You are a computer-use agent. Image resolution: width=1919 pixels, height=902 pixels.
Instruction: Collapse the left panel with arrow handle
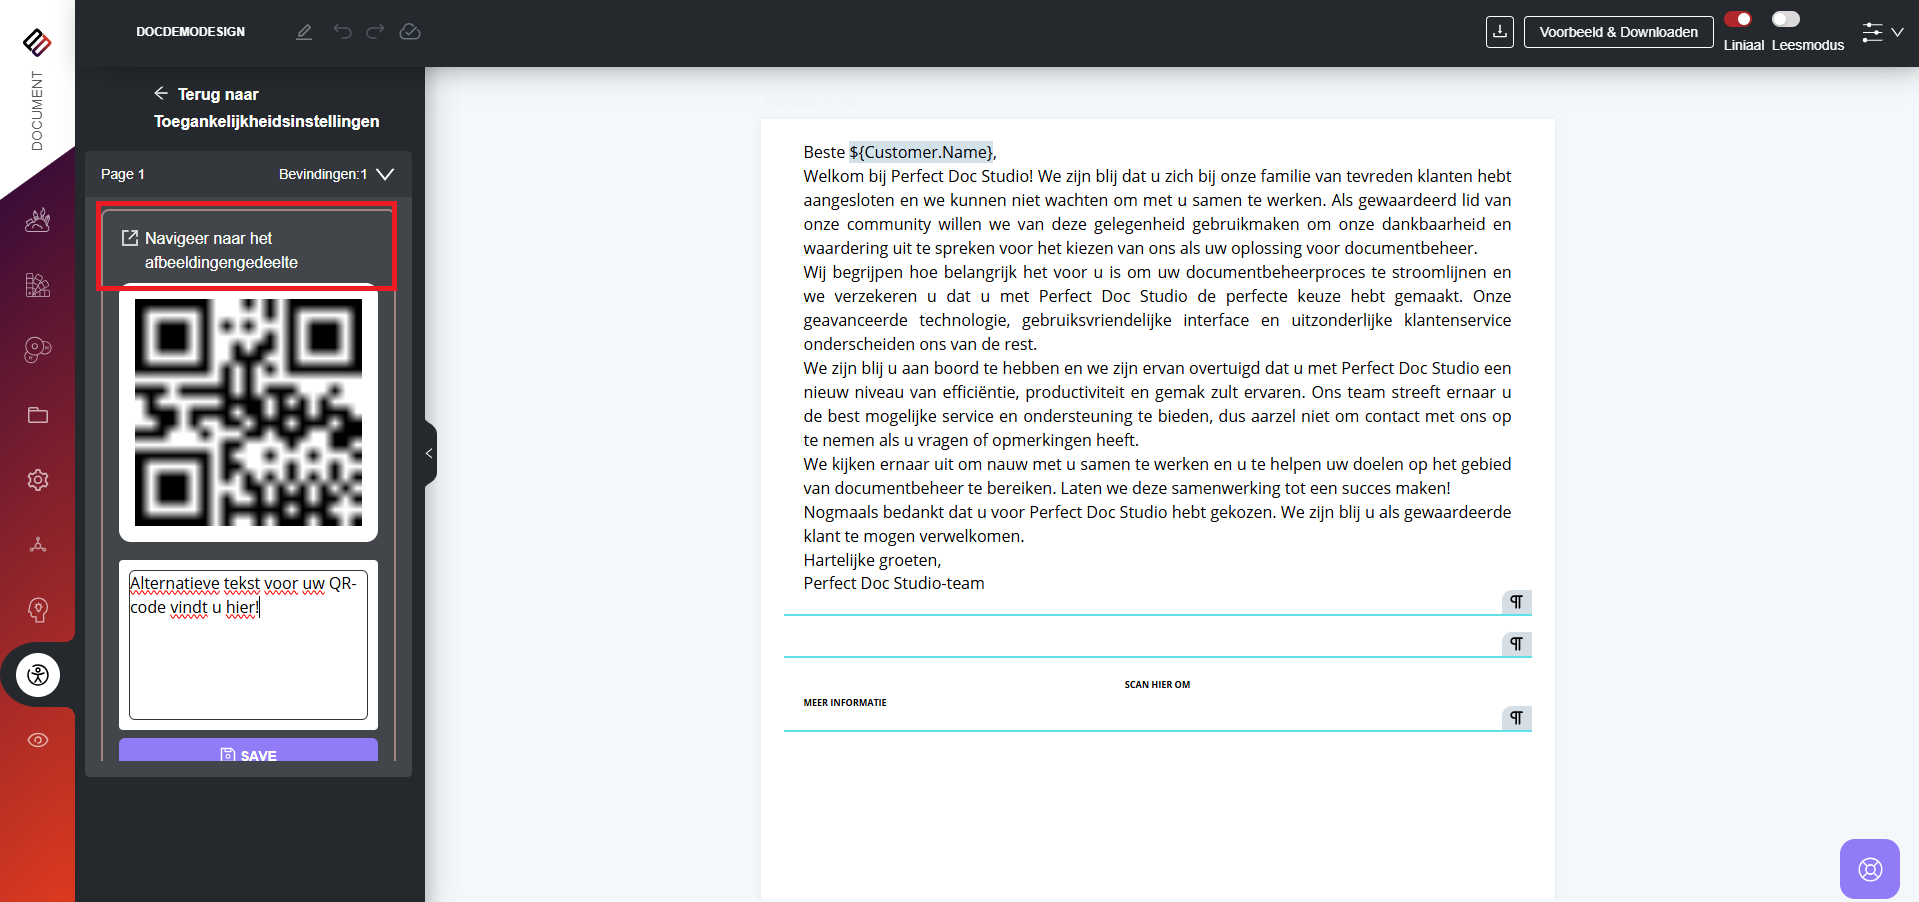[429, 453]
